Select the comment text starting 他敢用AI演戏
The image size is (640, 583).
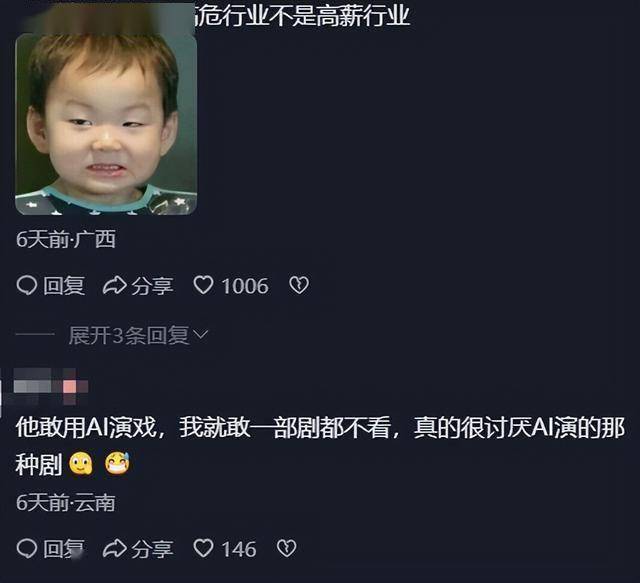[x=320, y=445]
